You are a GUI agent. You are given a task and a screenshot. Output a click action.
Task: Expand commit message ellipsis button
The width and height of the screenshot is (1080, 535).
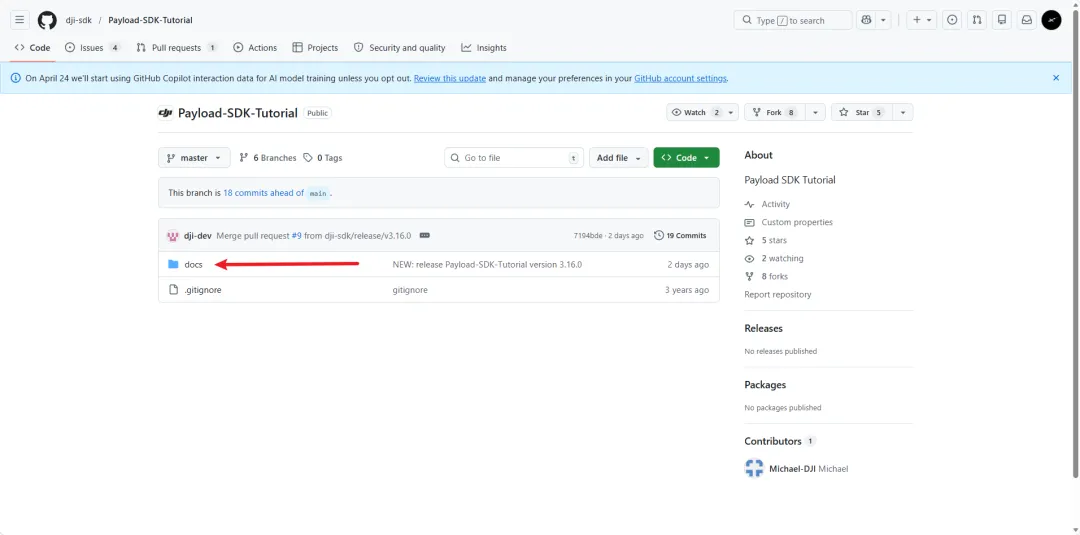coord(425,235)
